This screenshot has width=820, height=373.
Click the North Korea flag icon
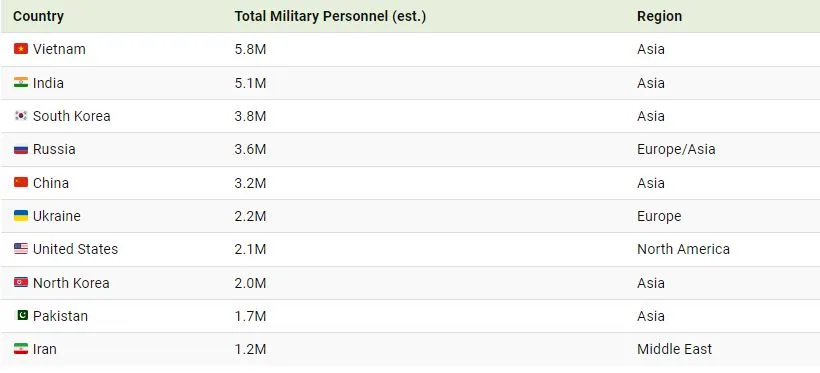21,282
